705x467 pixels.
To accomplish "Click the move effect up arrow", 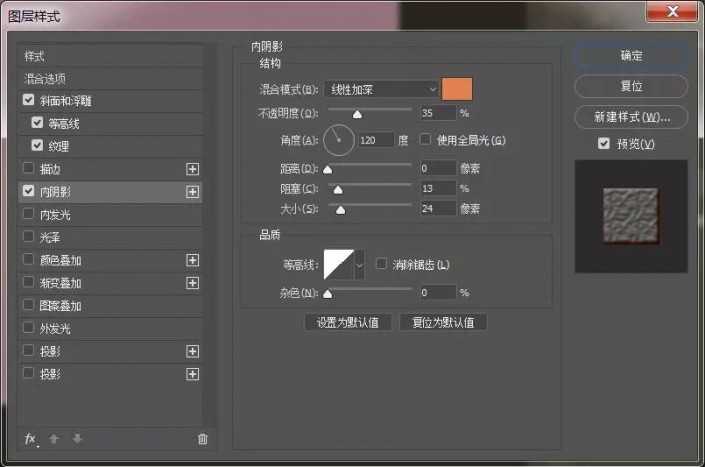I will click(56, 438).
